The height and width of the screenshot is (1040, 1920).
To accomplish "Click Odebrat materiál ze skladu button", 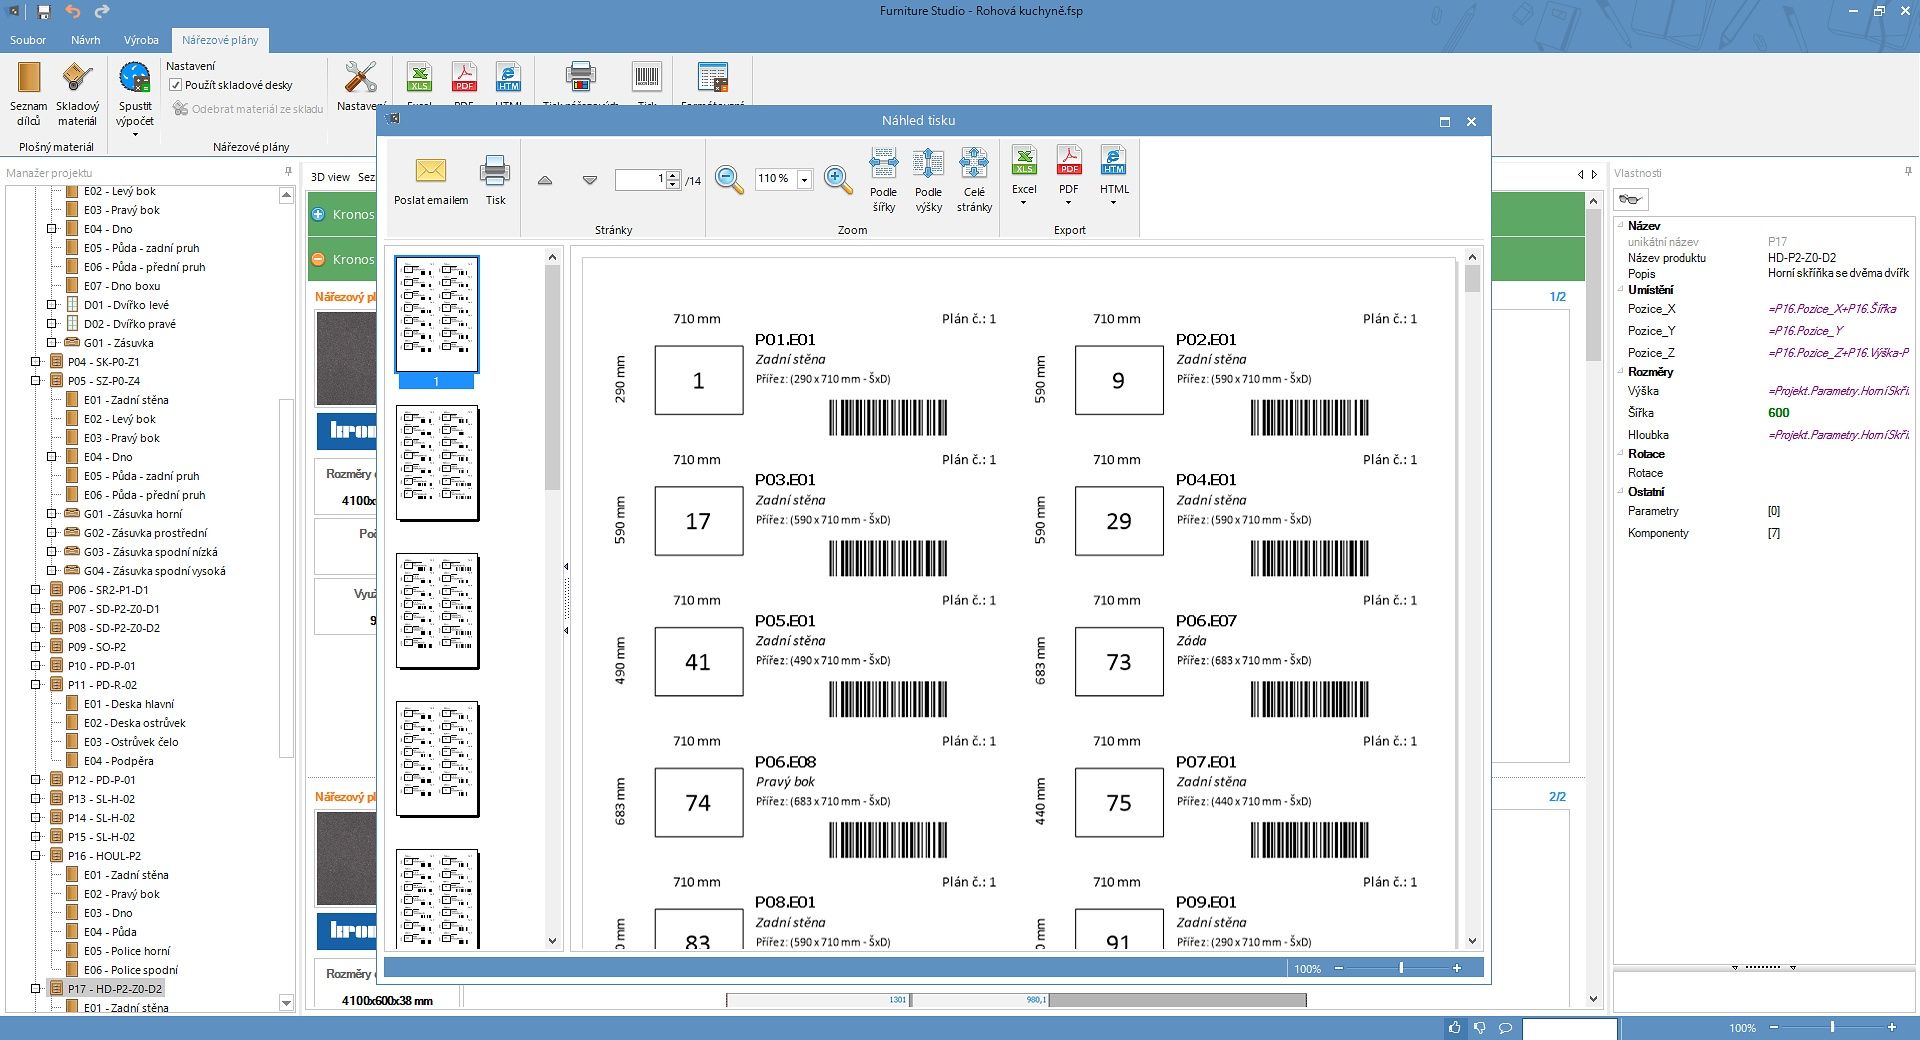I will 248,109.
